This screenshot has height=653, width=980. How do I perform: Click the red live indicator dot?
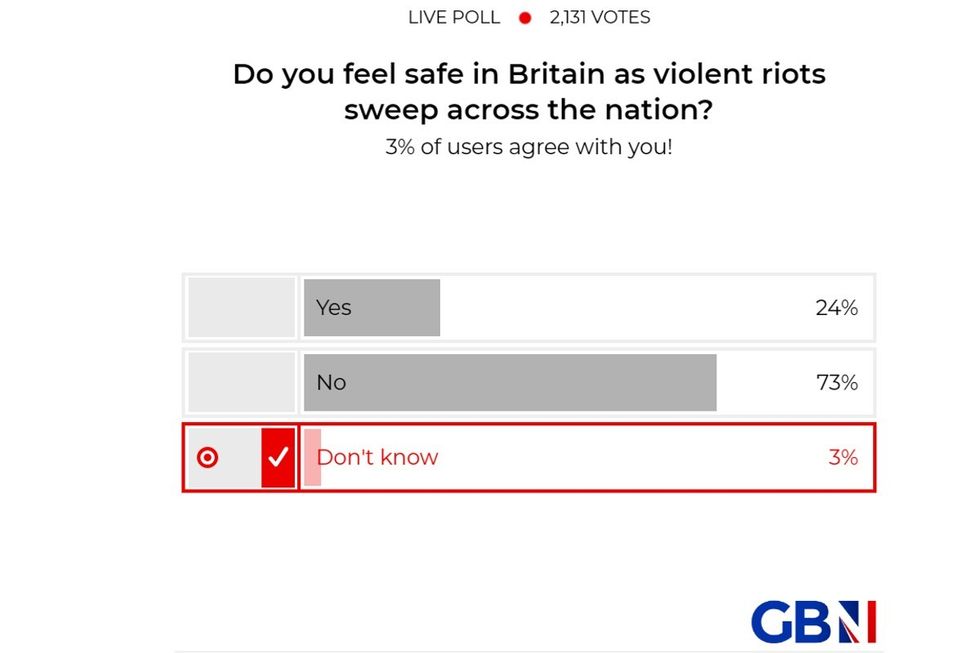click(524, 18)
